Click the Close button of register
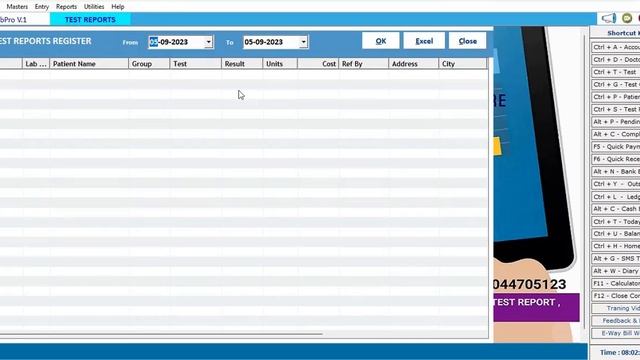Screen dimensions: 640x360 467,41
